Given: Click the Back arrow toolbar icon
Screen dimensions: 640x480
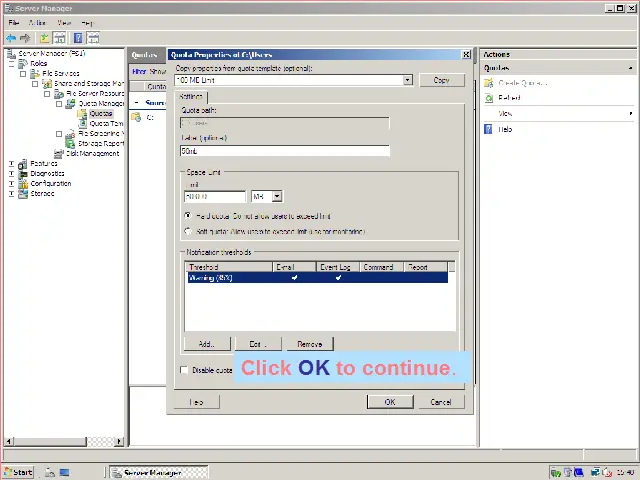Looking at the screenshot, I should pyautogui.click(x=12, y=38).
